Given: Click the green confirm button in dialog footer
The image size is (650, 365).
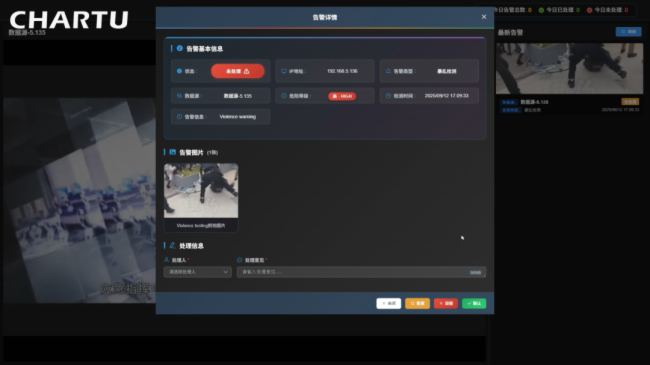Looking at the screenshot, I should coord(474,303).
